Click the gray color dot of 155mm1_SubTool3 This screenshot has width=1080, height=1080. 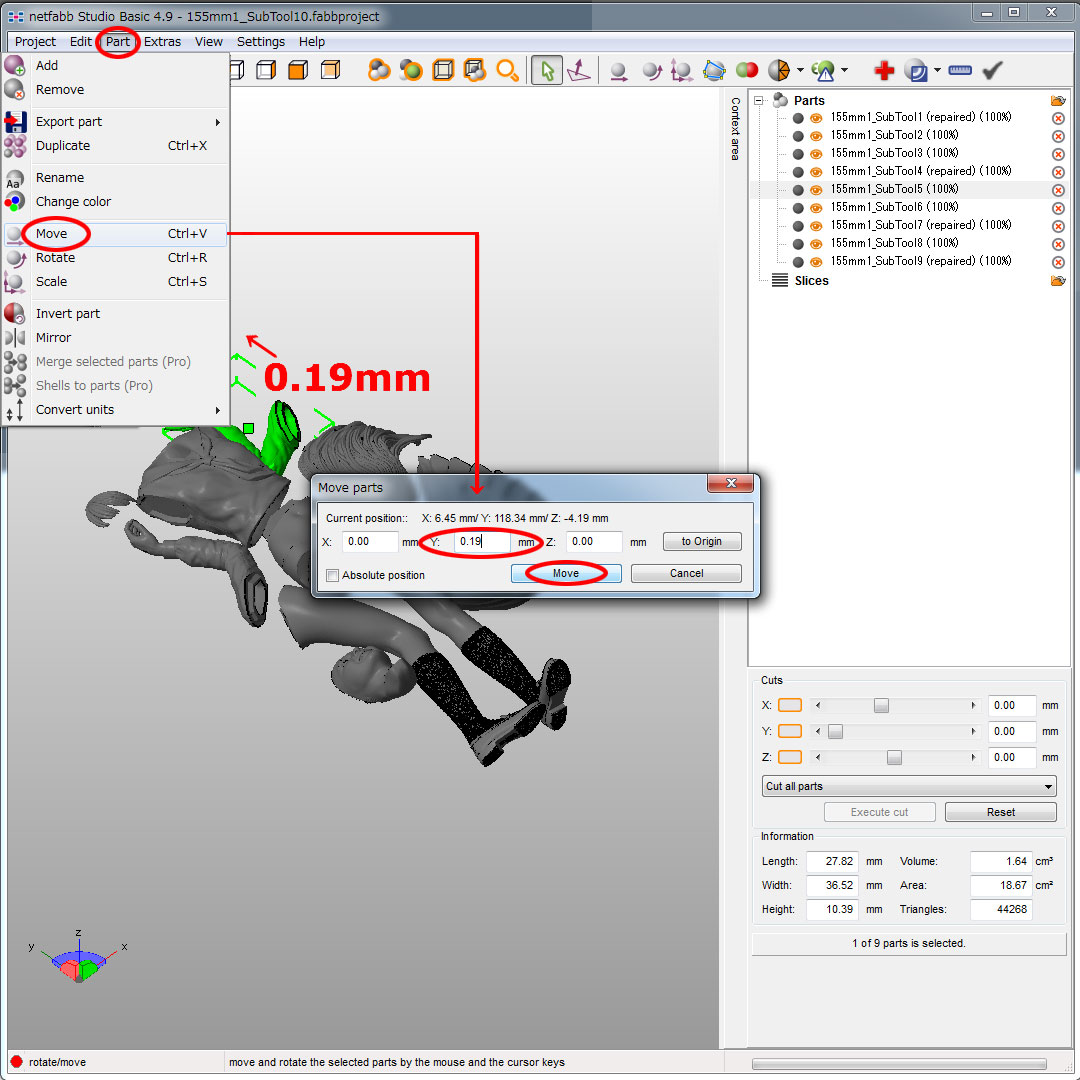tap(798, 154)
